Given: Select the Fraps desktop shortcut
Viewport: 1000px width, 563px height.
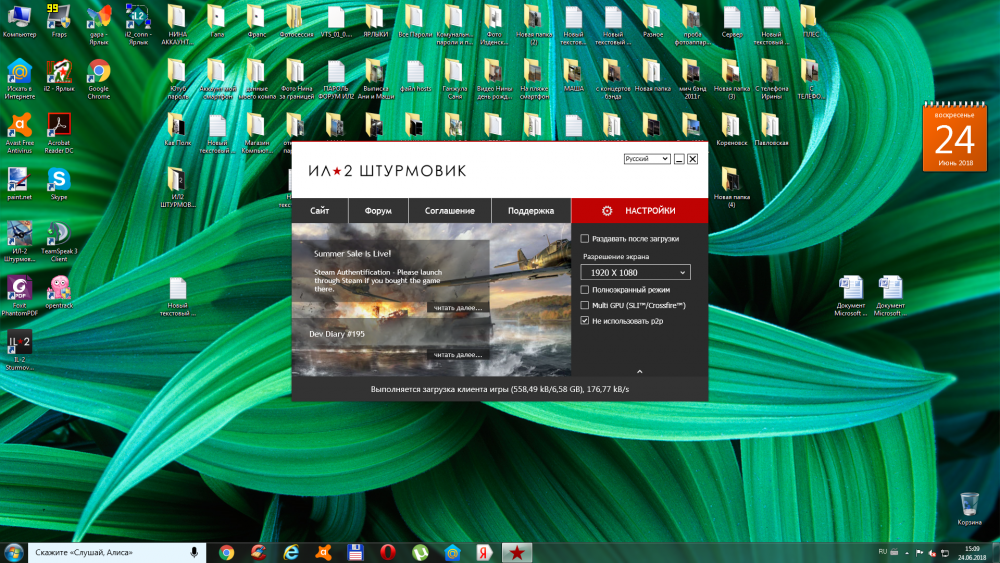Looking at the screenshot, I should [x=58, y=17].
